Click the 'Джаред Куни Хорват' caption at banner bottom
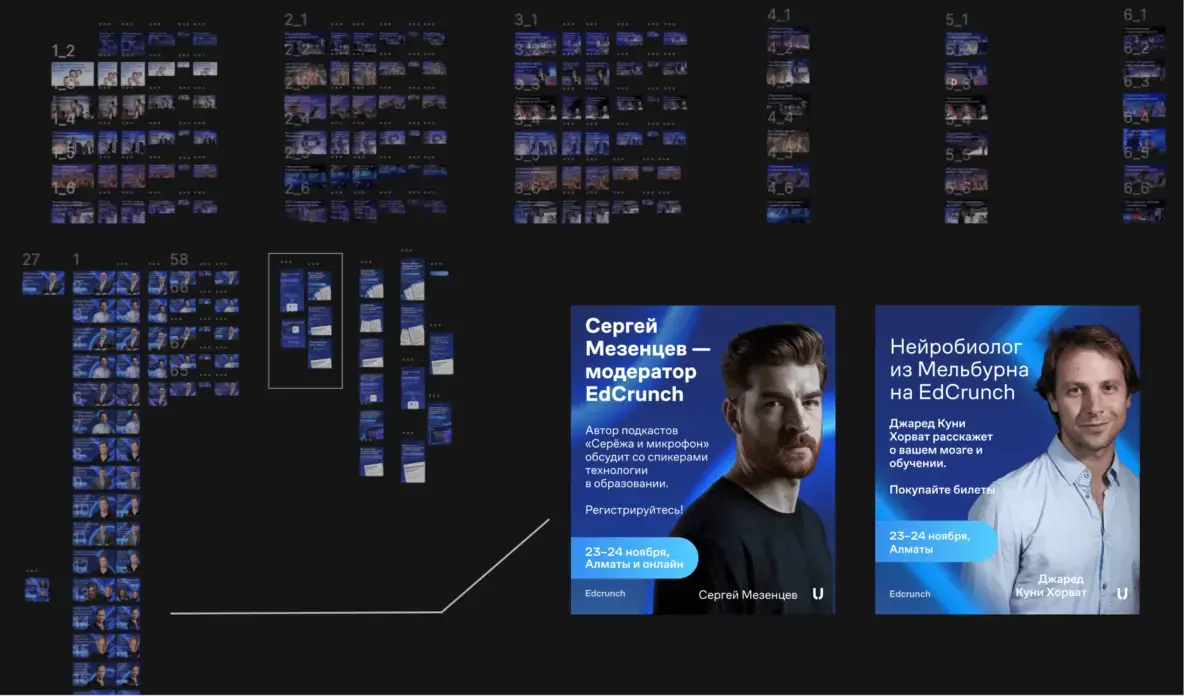 (x=1050, y=586)
